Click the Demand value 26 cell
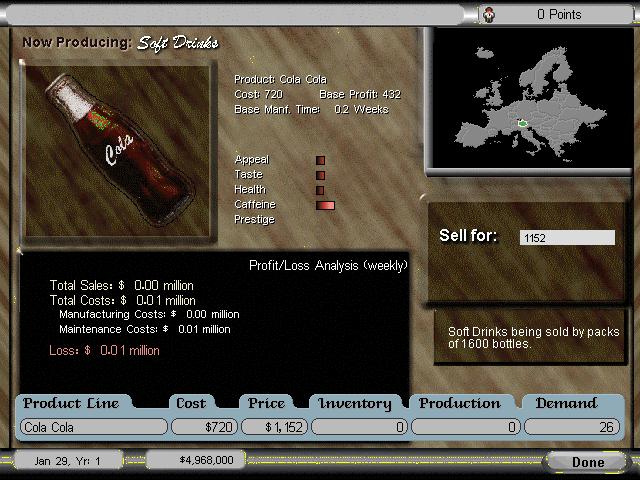Screen dimensions: 640x480 [x=572, y=427]
